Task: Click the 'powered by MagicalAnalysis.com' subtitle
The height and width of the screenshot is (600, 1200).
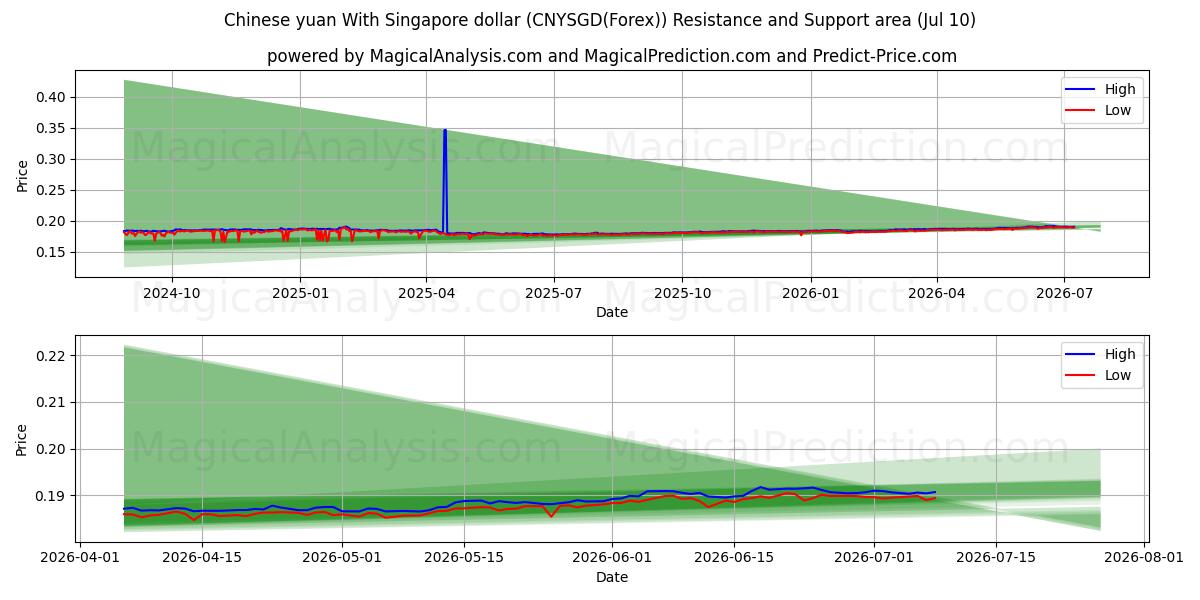Action: tap(612, 56)
